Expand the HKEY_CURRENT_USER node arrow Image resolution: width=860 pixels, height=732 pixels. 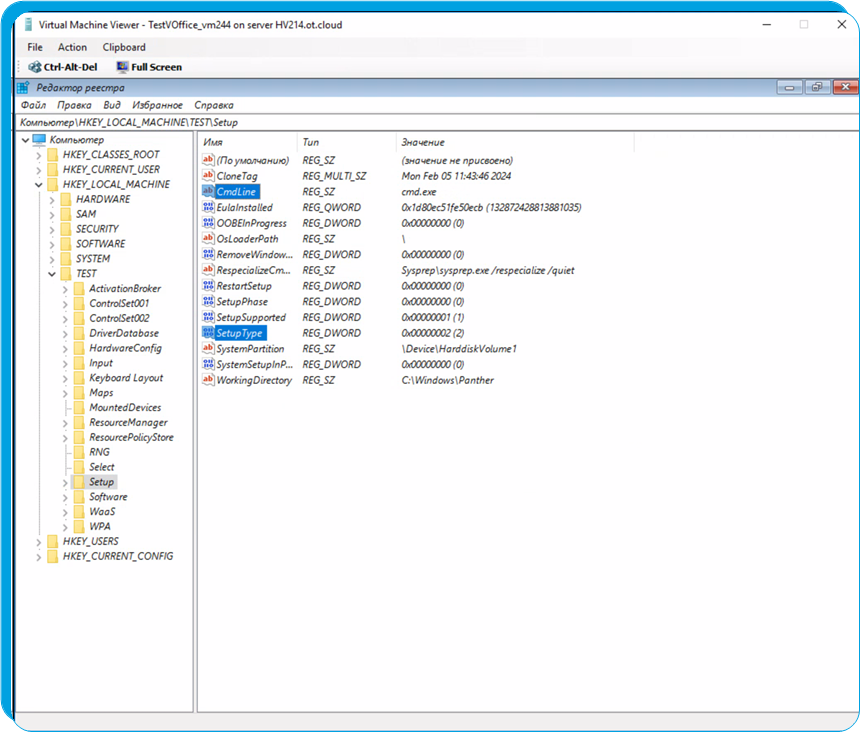coord(38,170)
